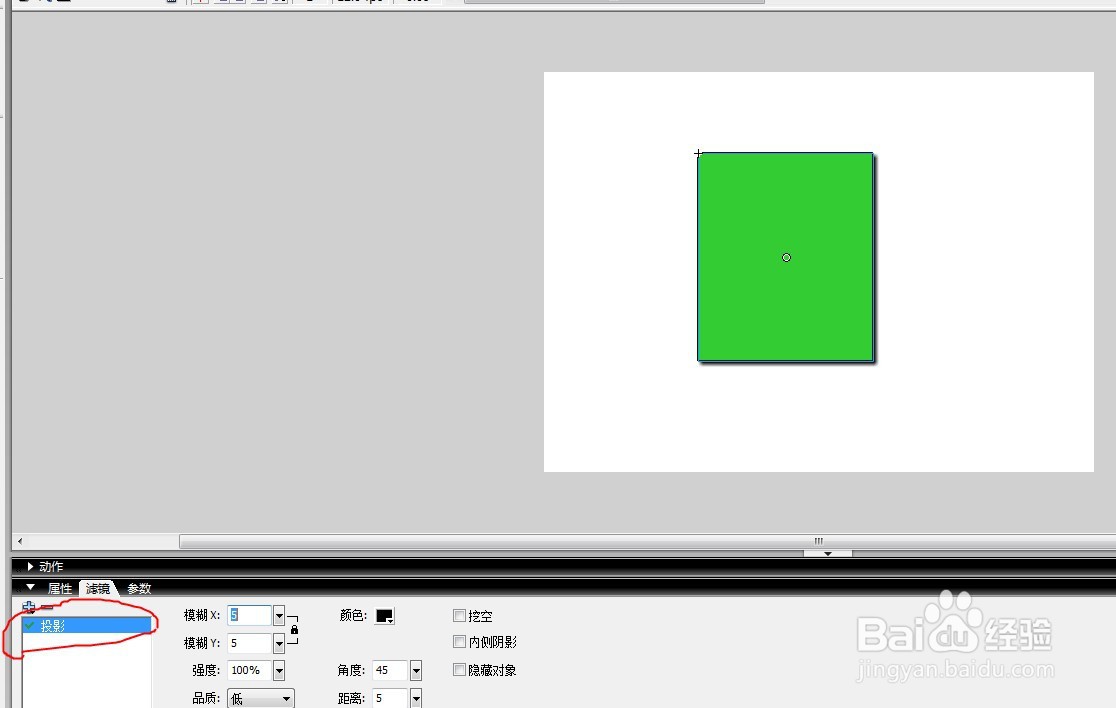The width and height of the screenshot is (1116, 708).
Task: Open the 模糊 Y value slider arrow
Action: 279,643
